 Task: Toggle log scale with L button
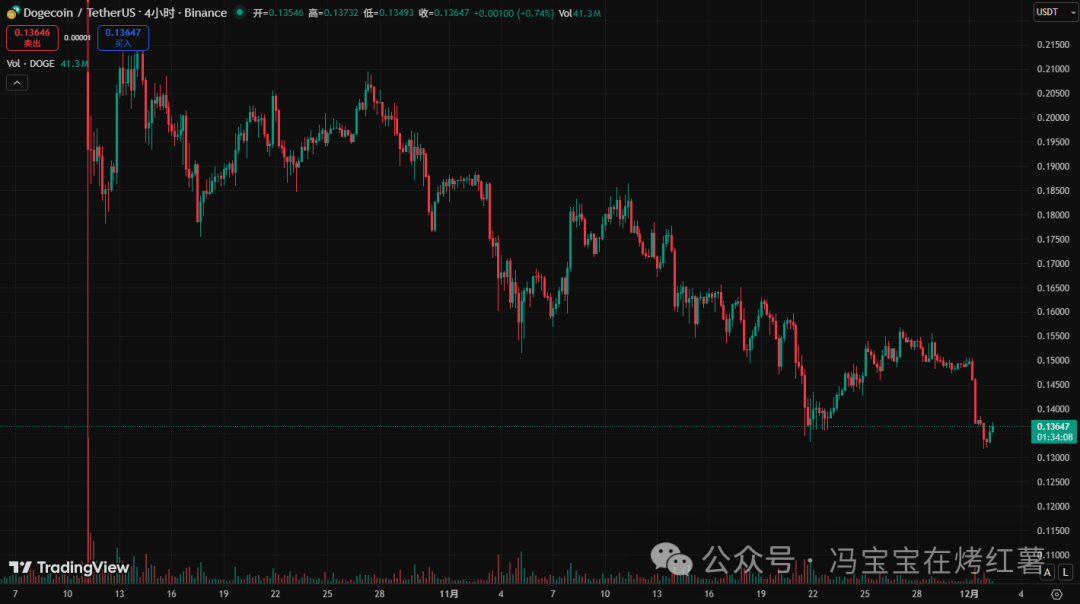click(x=1066, y=572)
